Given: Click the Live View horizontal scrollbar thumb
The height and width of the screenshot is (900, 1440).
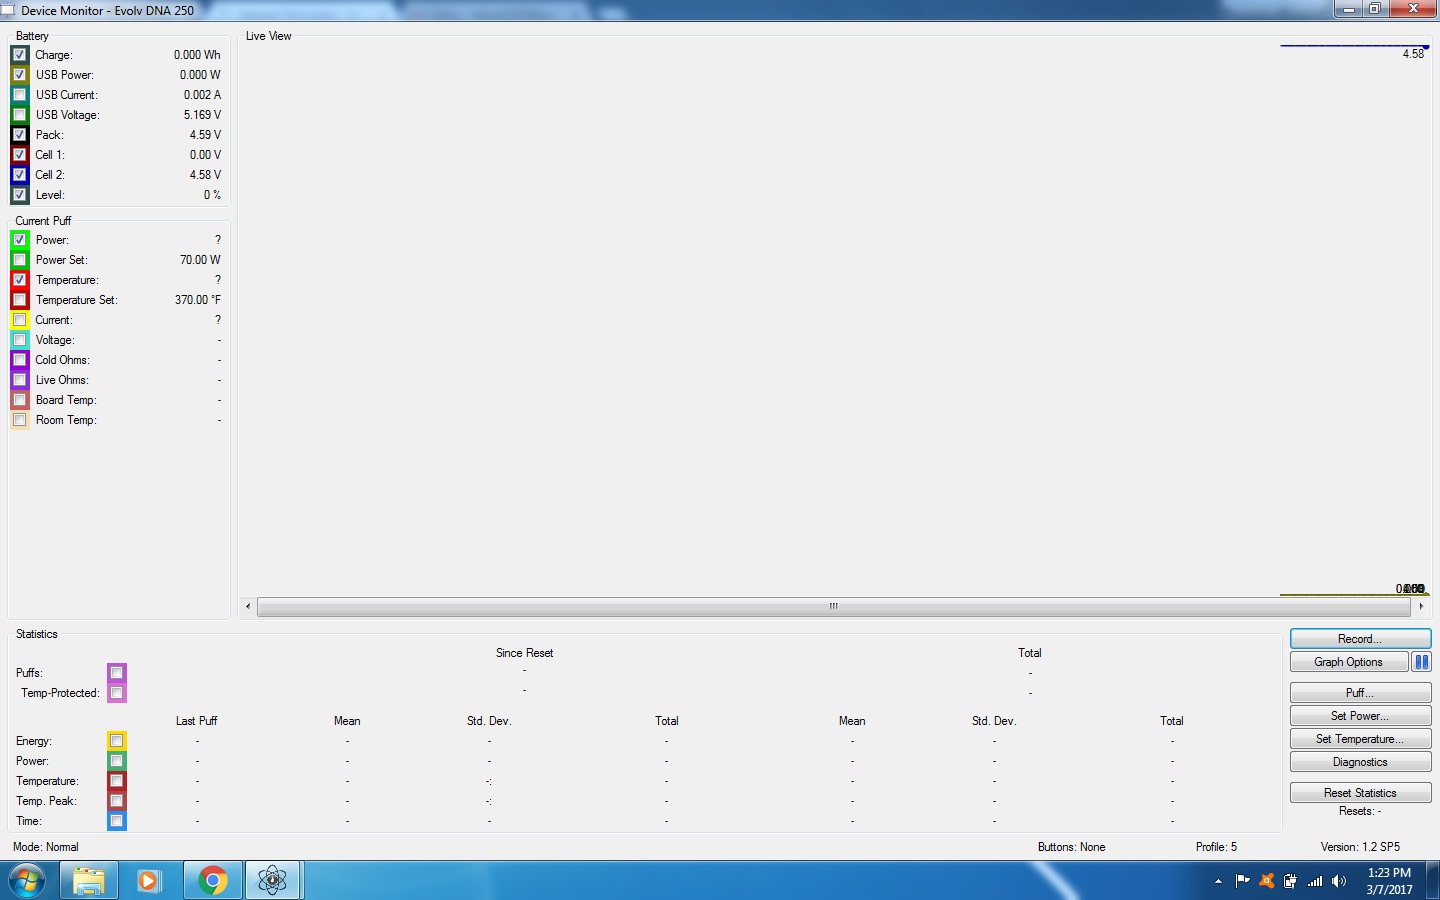Looking at the screenshot, I should (833, 607).
